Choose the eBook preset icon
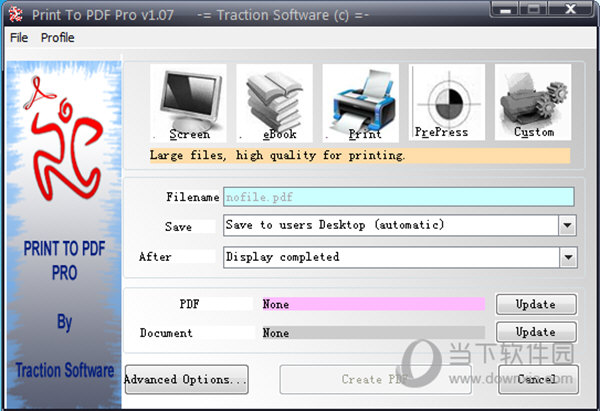The width and height of the screenshot is (600, 411). tap(274, 103)
